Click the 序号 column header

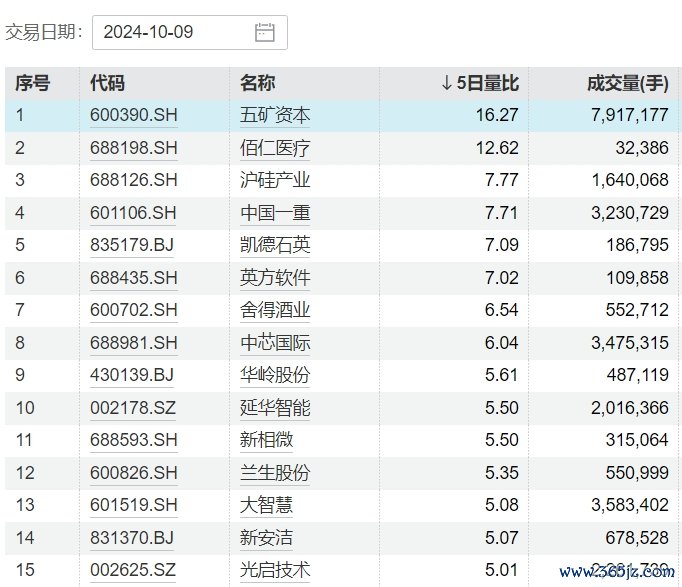coord(33,83)
